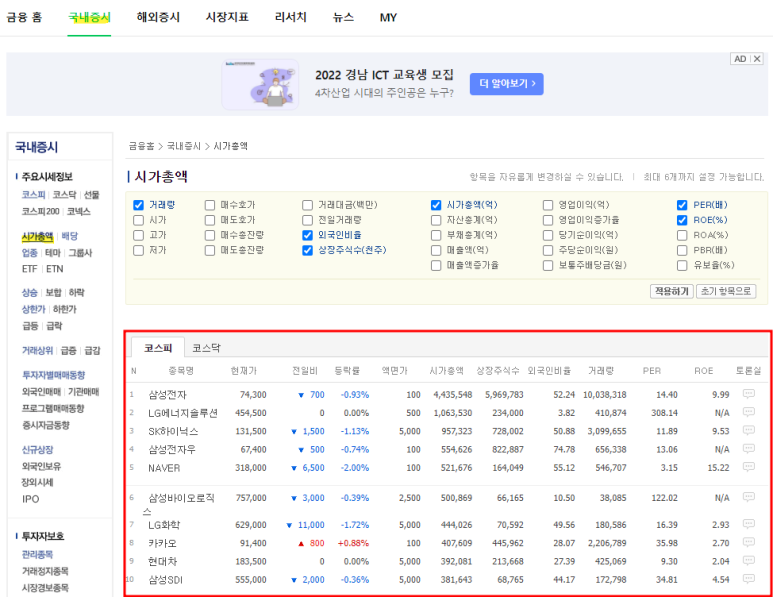Open 상한가 link in sidebar
This screenshot has width=773, height=597.
(x=34, y=310)
